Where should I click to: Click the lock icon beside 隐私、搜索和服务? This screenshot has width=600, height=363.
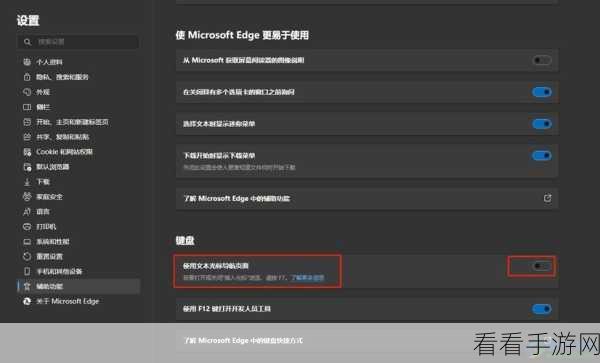pyautogui.click(x=27, y=77)
